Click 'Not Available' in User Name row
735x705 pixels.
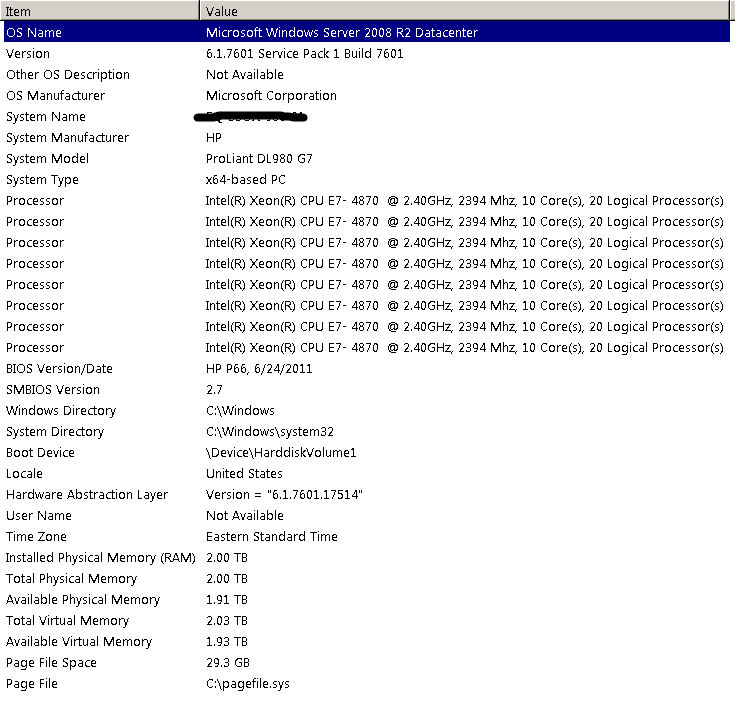pyautogui.click(x=245, y=516)
